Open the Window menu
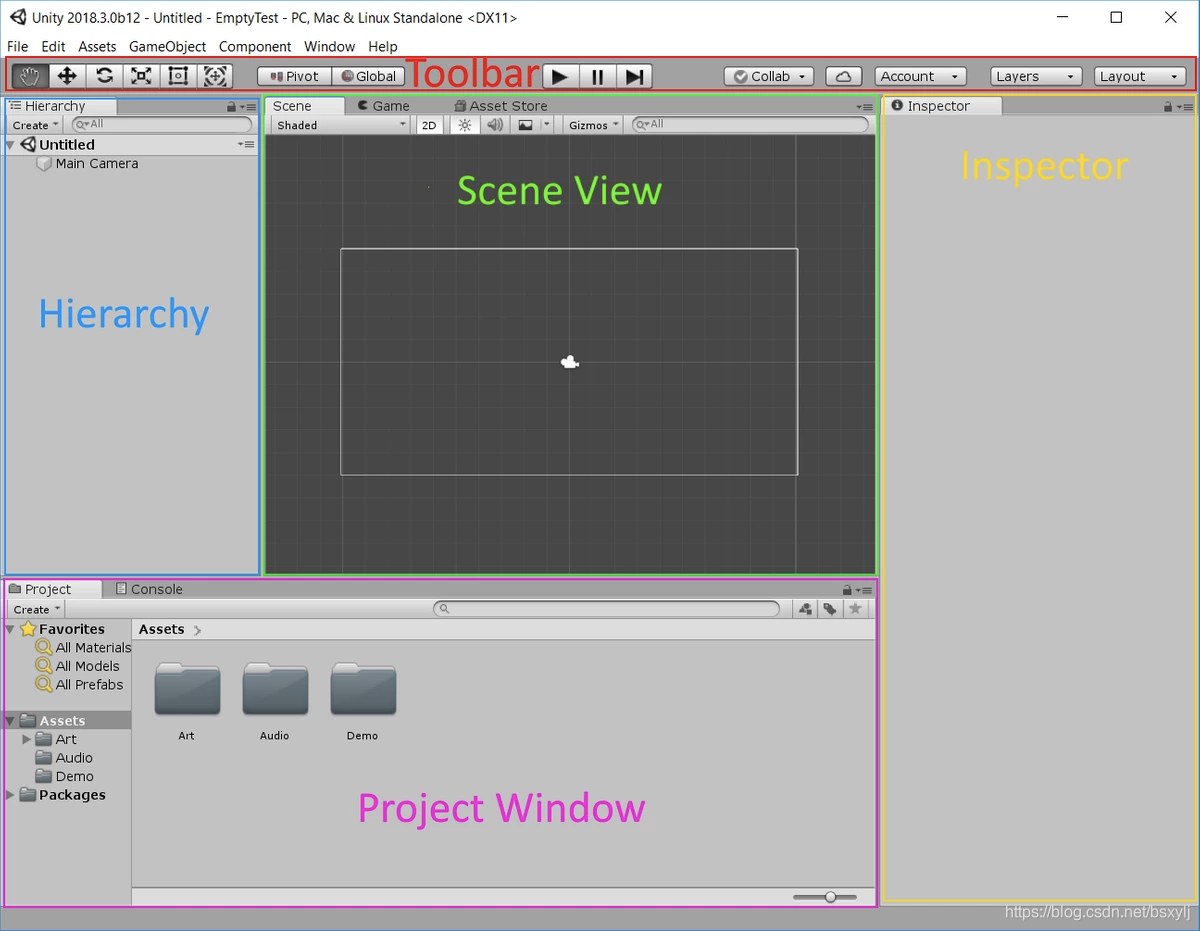This screenshot has width=1200, height=931. 329,46
